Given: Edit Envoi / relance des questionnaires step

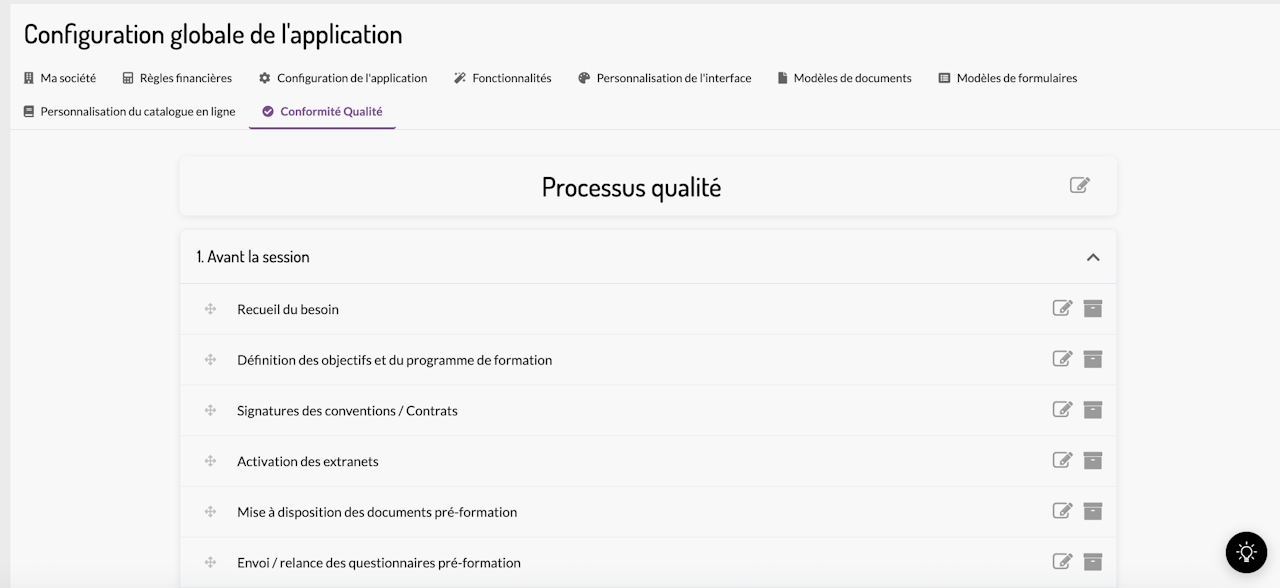Looking at the screenshot, I should (x=1062, y=561).
